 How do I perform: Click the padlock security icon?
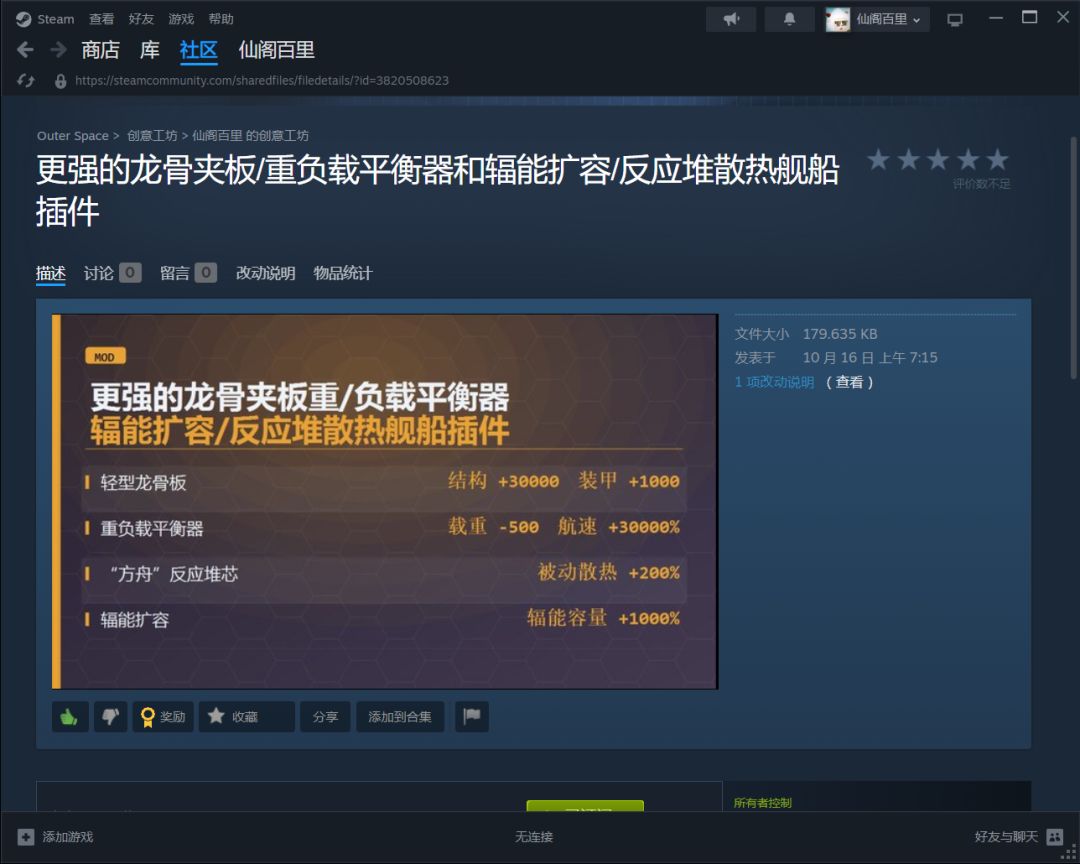(x=61, y=81)
